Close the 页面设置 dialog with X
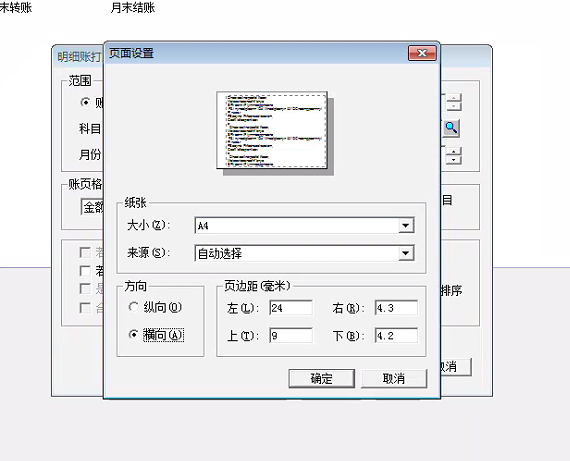The height and width of the screenshot is (461, 570). coord(422,53)
